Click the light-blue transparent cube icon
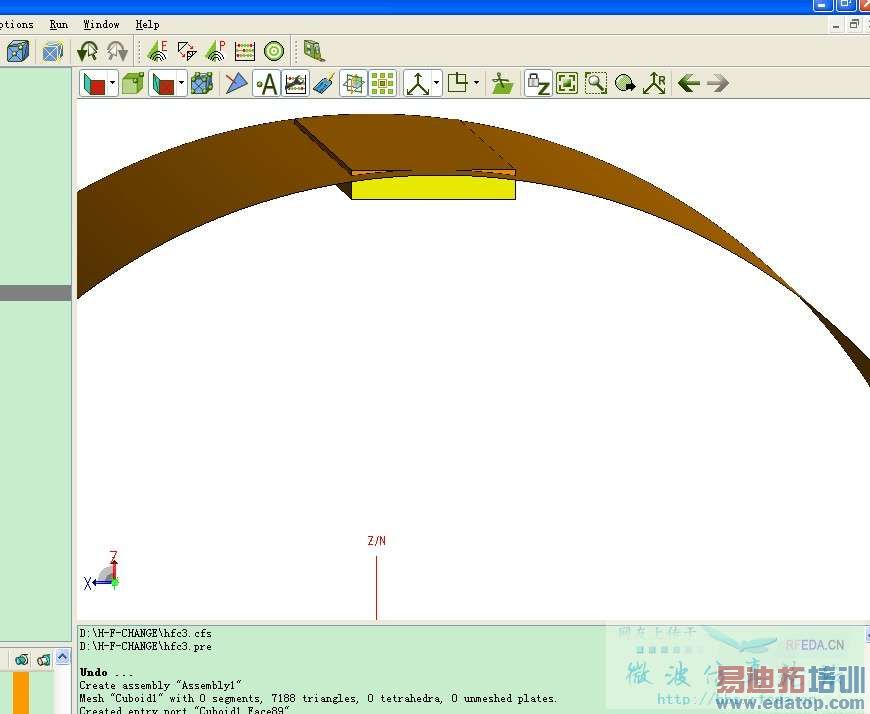870x714 pixels. point(53,52)
